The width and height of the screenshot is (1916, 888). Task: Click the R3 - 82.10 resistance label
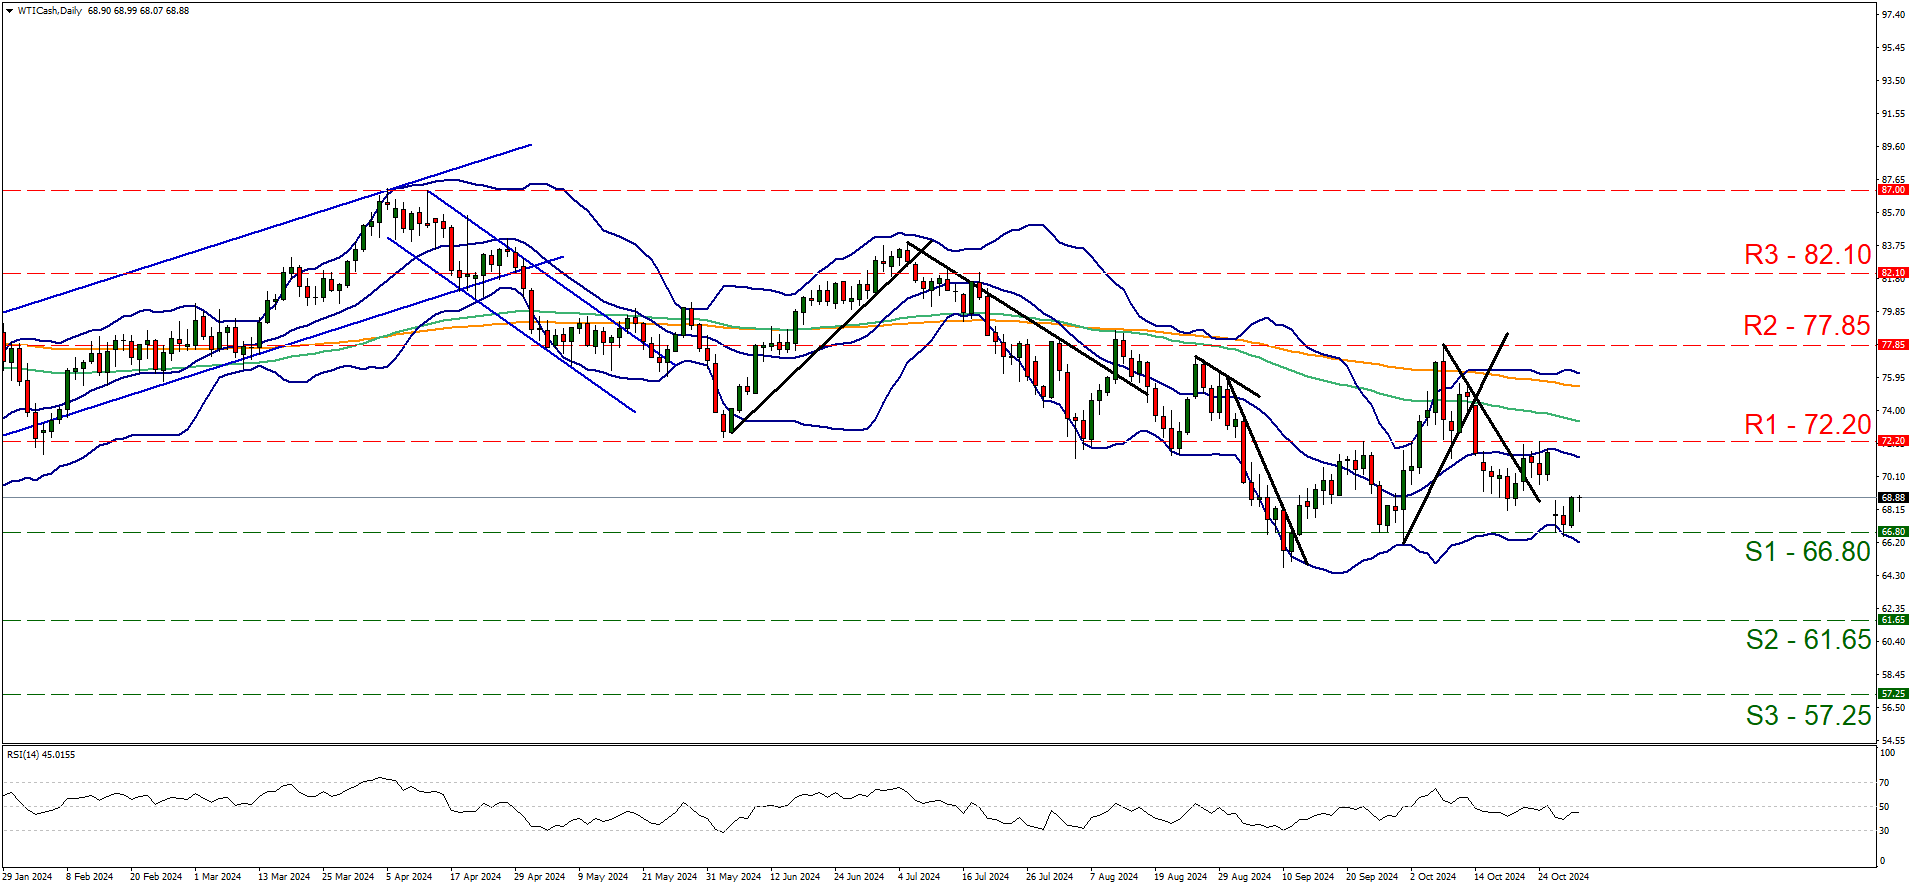pos(1806,255)
